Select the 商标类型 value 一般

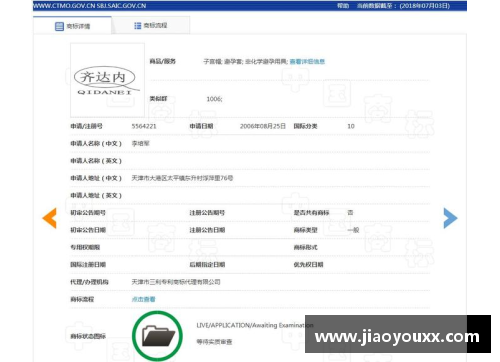[x=353, y=230]
